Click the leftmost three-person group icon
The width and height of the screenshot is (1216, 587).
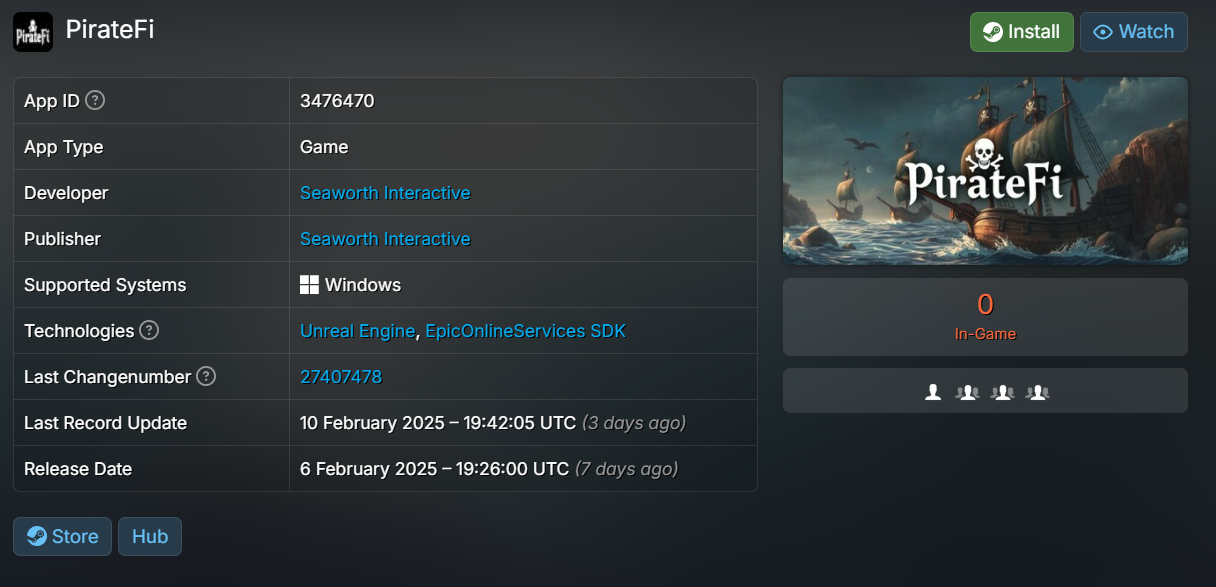[x=967, y=392]
